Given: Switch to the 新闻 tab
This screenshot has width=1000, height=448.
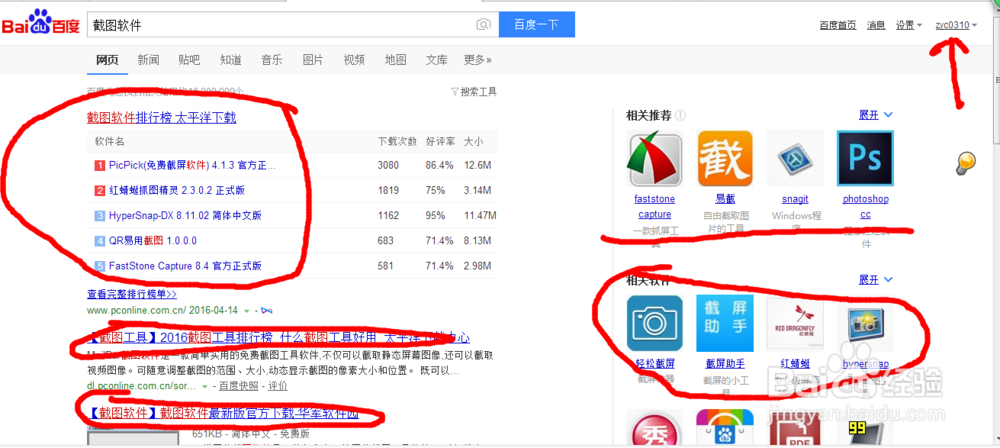Looking at the screenshot, I should [x=148, y=60].
